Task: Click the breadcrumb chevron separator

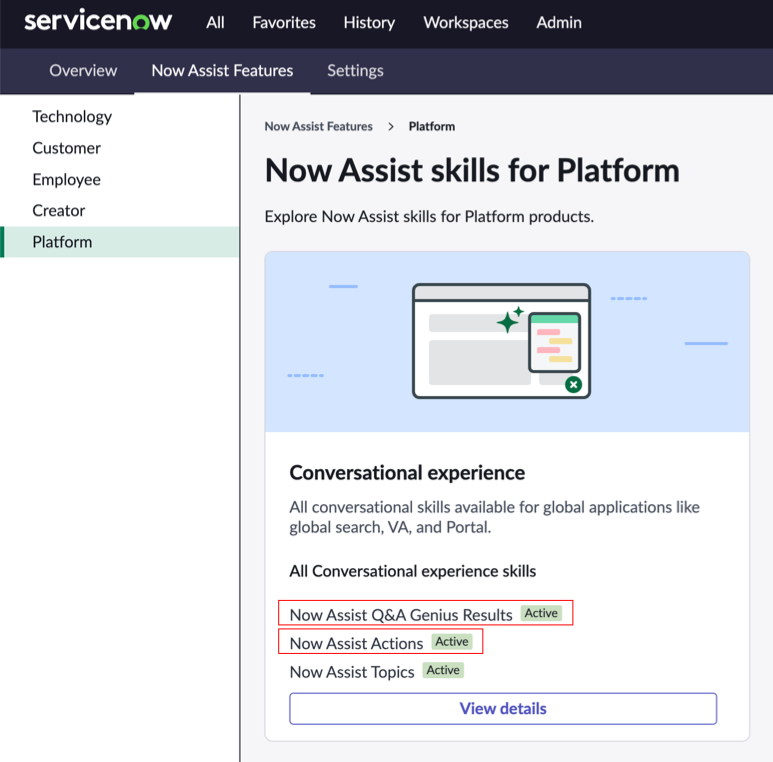Action: pos(391,127)
